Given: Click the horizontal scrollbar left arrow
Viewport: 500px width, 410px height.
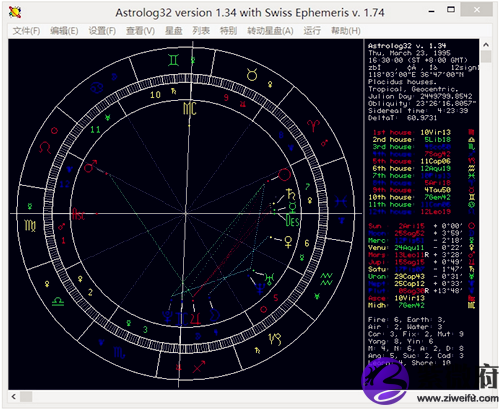Looking at the screenshot, I should point(14,397).
